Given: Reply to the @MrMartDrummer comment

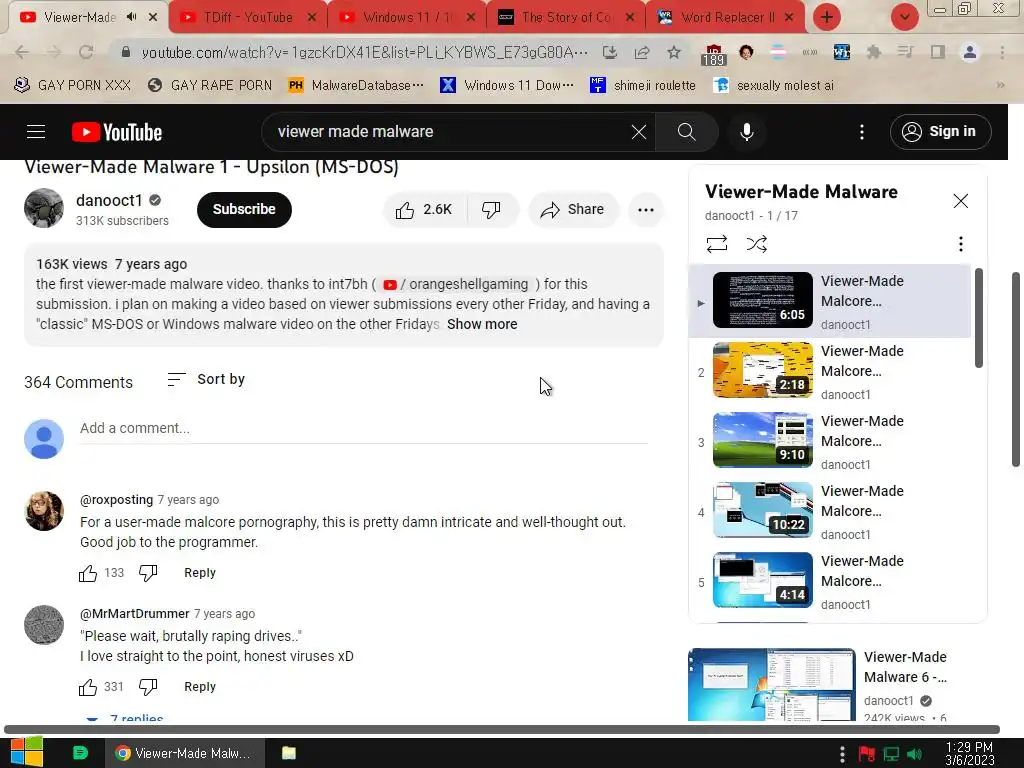Looking at the screenshot, I should pos(200,687).
